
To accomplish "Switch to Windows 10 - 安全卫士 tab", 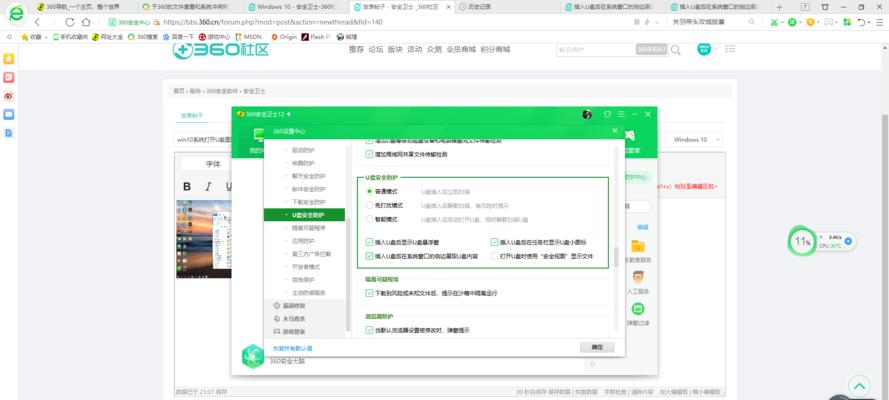I will pyautogui.click(x=293, y=7).
